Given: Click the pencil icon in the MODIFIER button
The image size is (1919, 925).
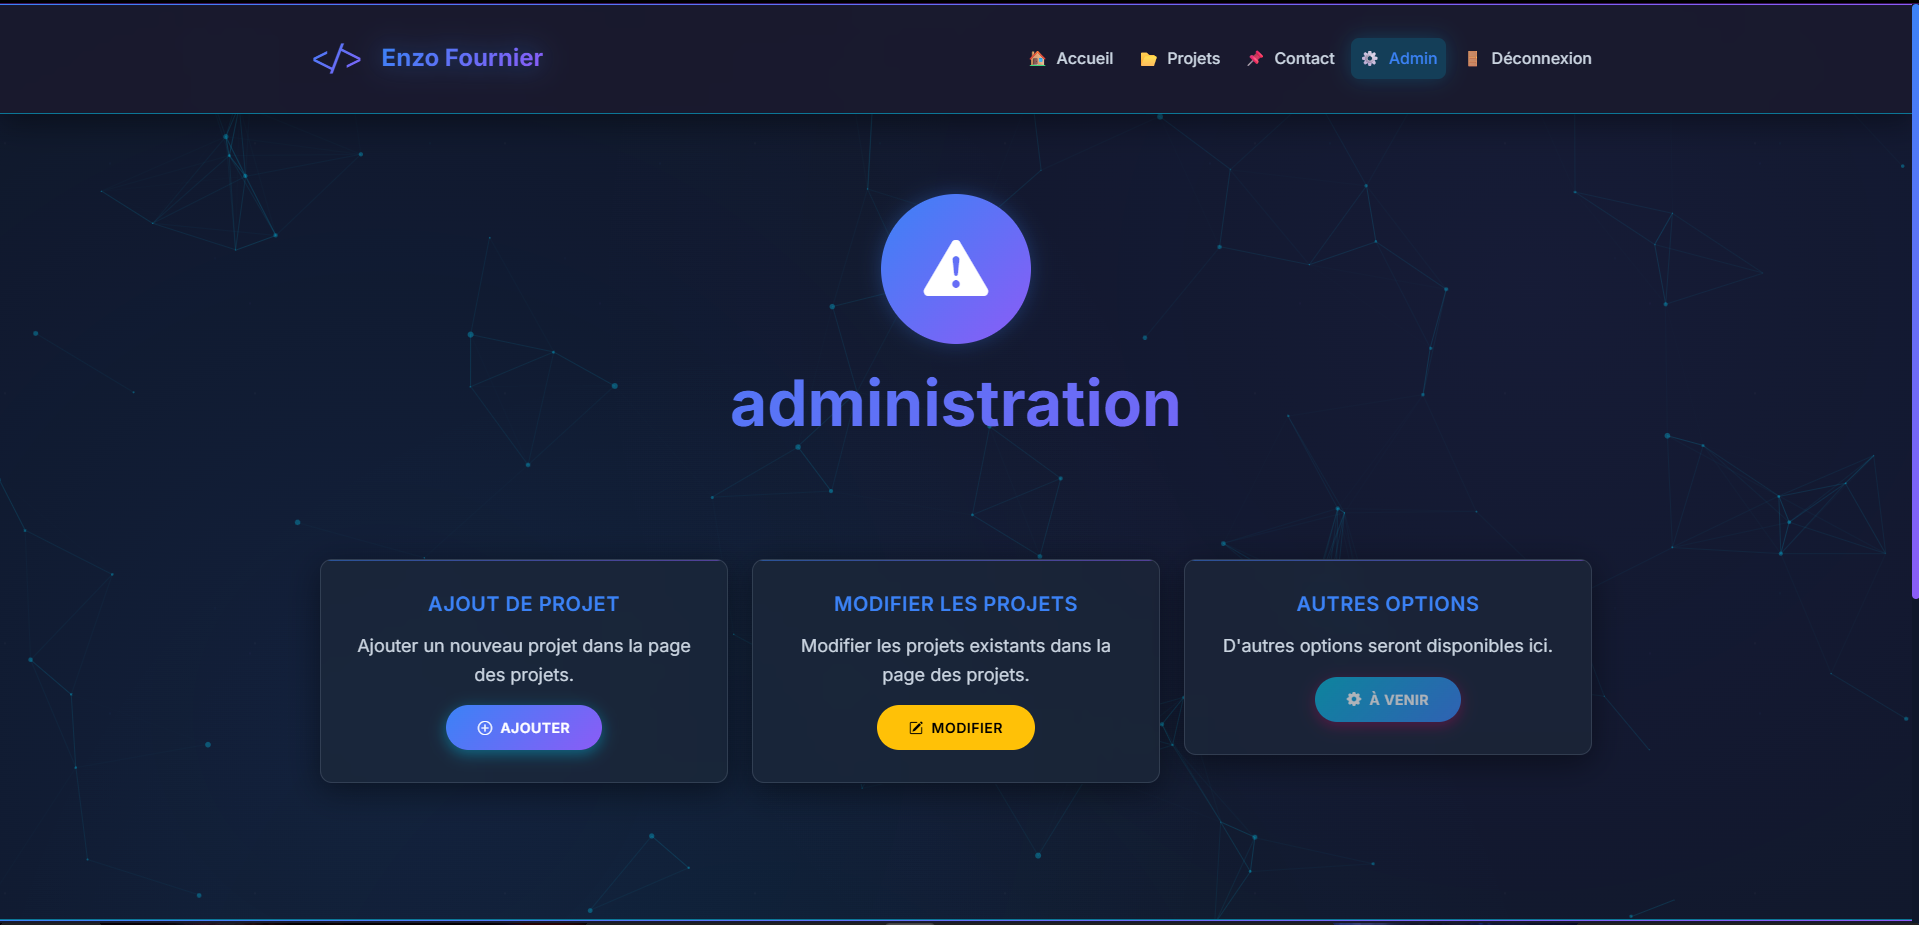Looking at the screenshot, I should pos(915,727).
